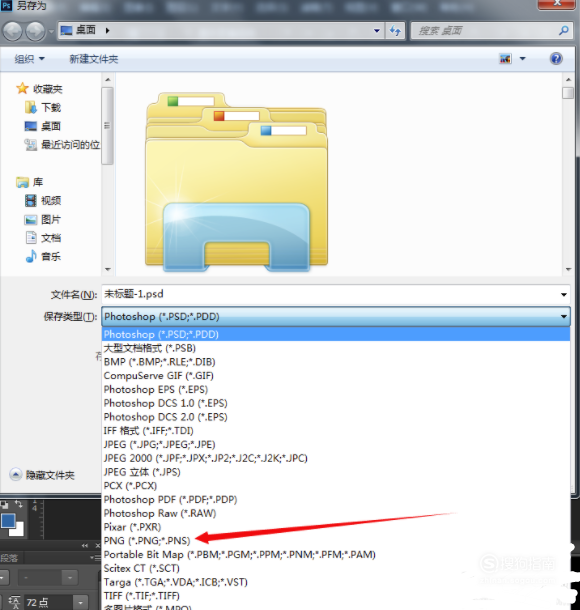
Task: Click Photoshop foreground color swatch
Action: tap(8, 521)
